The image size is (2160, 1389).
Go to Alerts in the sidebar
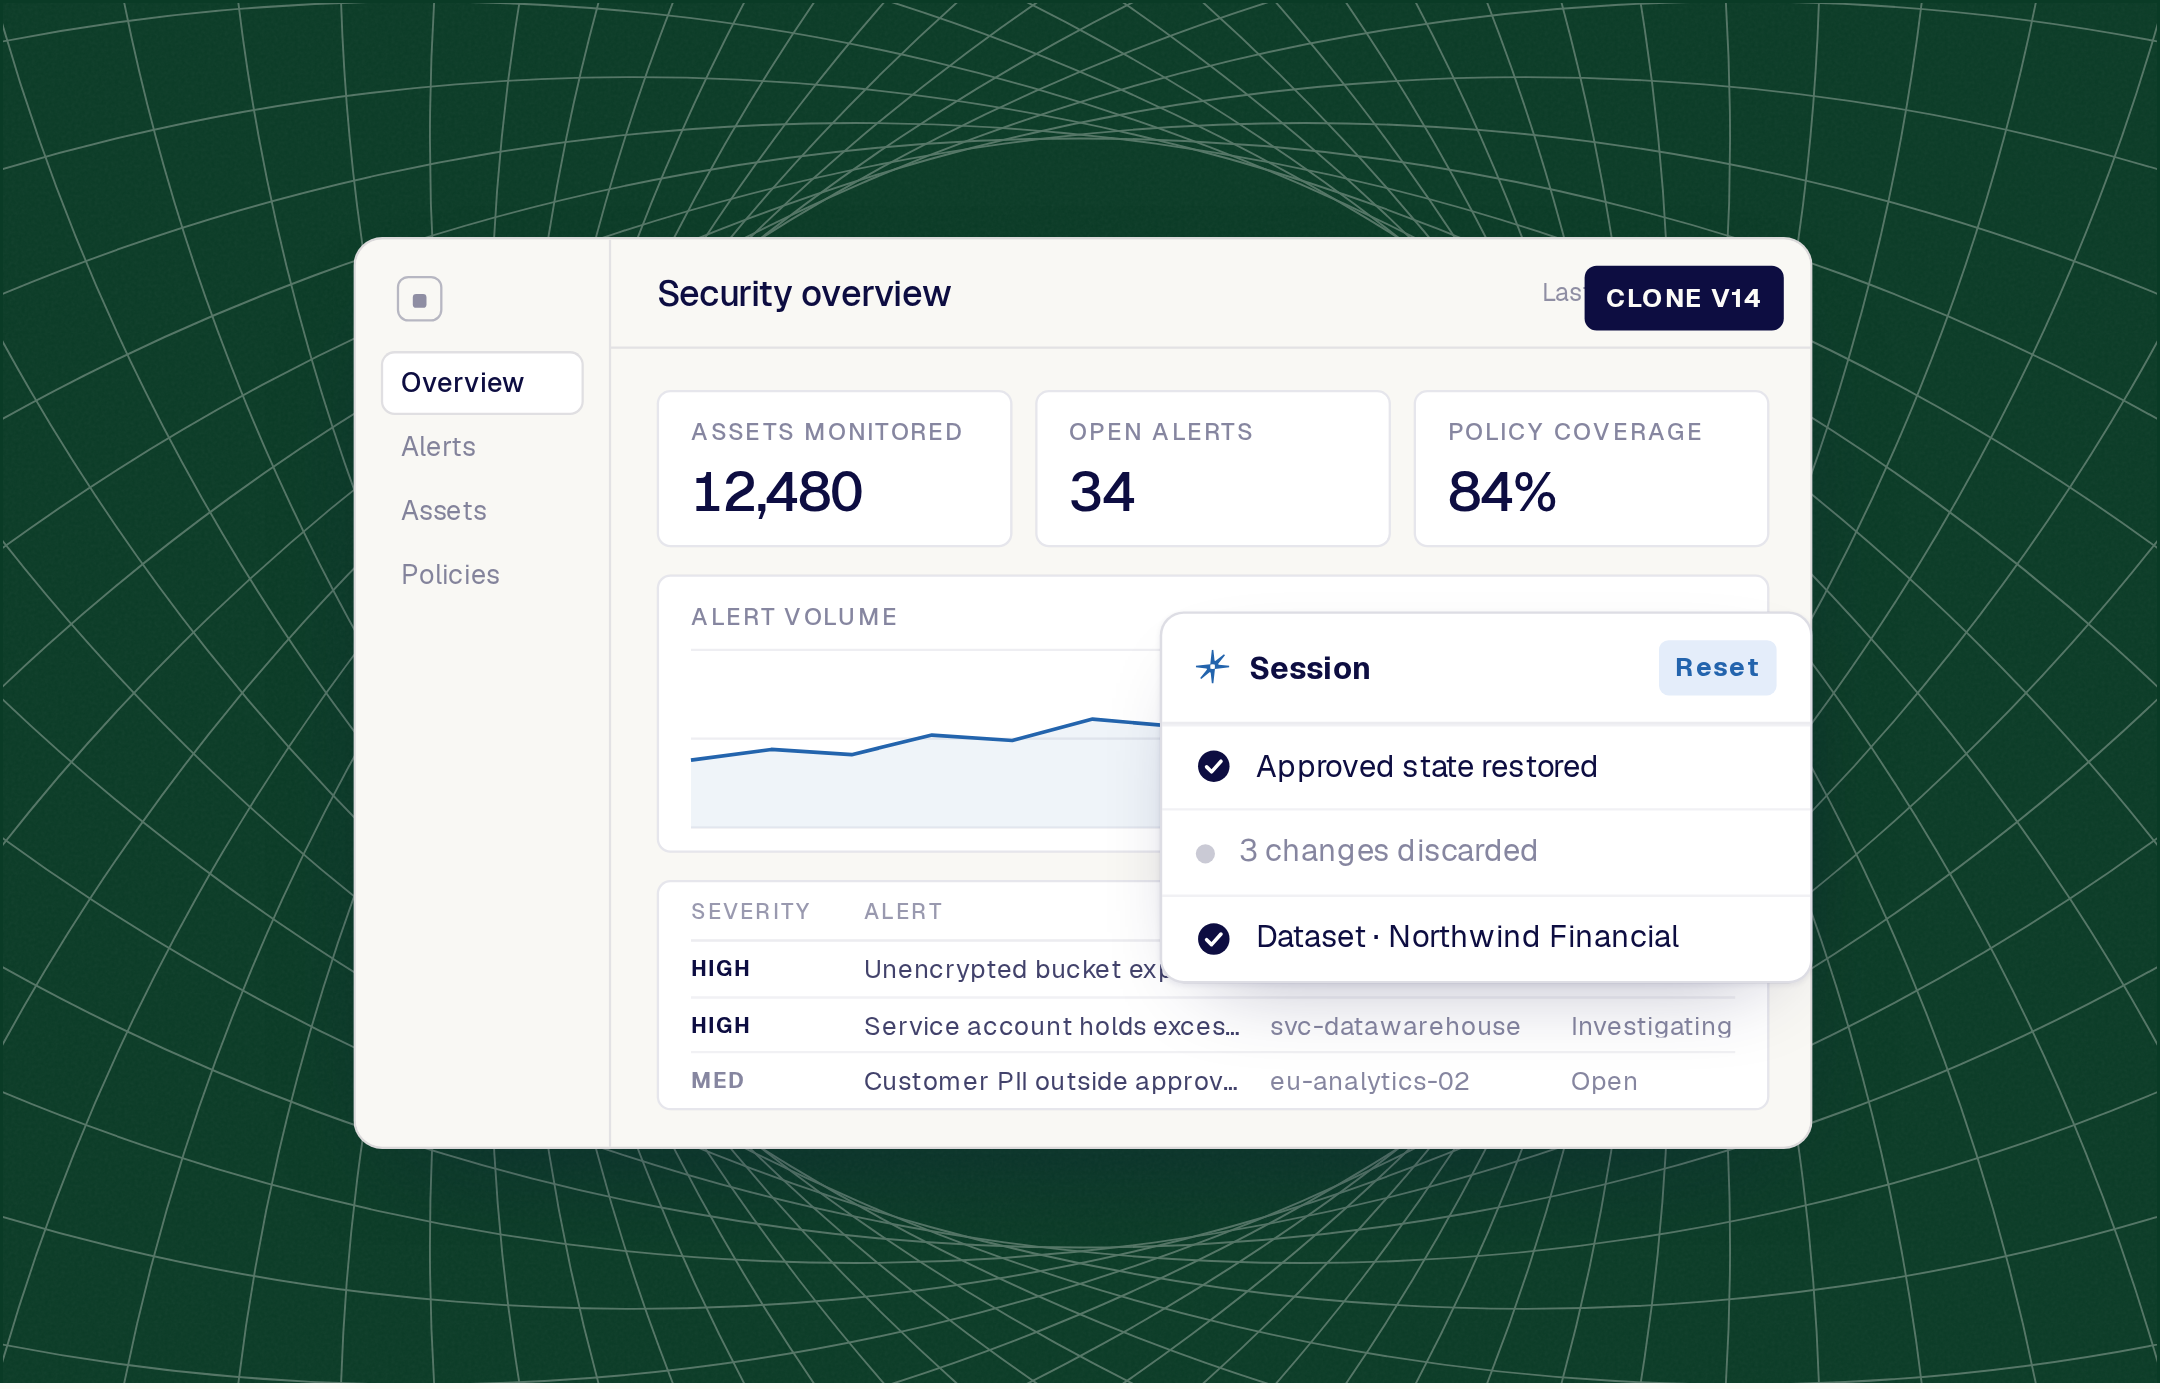[x=438, y=447]
